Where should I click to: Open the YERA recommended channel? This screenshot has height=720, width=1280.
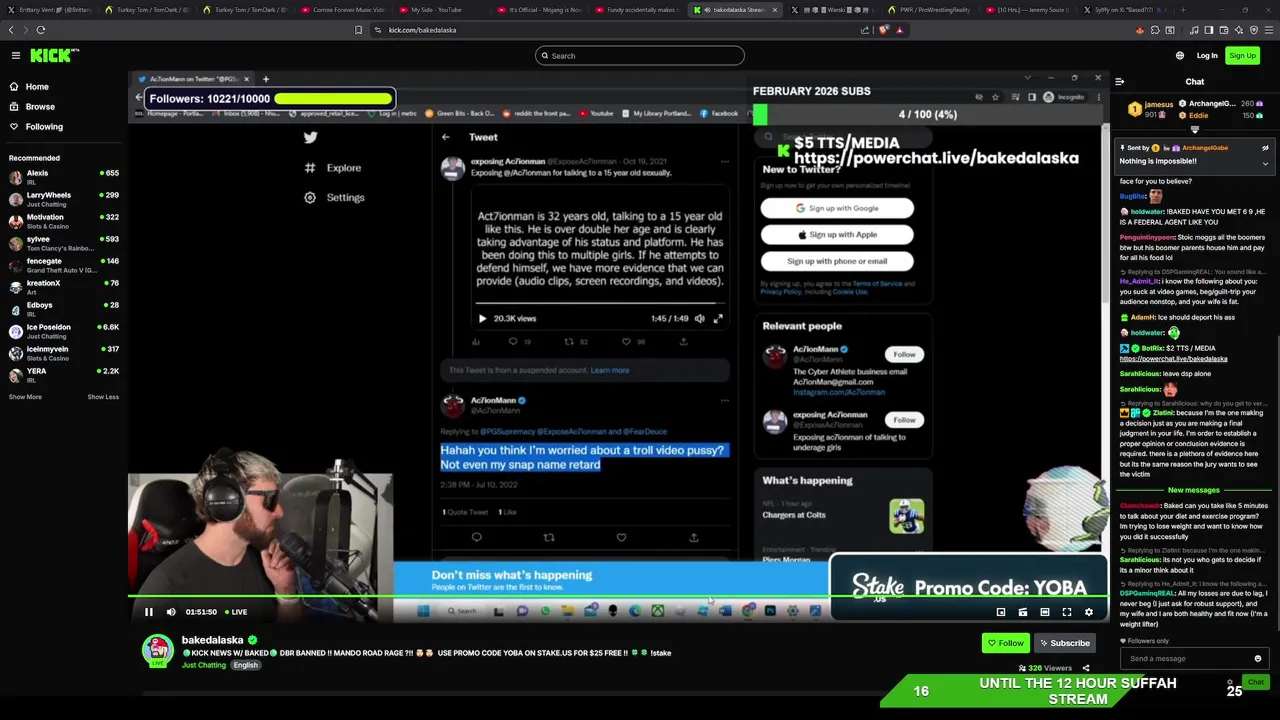click(x=63, y=375)
